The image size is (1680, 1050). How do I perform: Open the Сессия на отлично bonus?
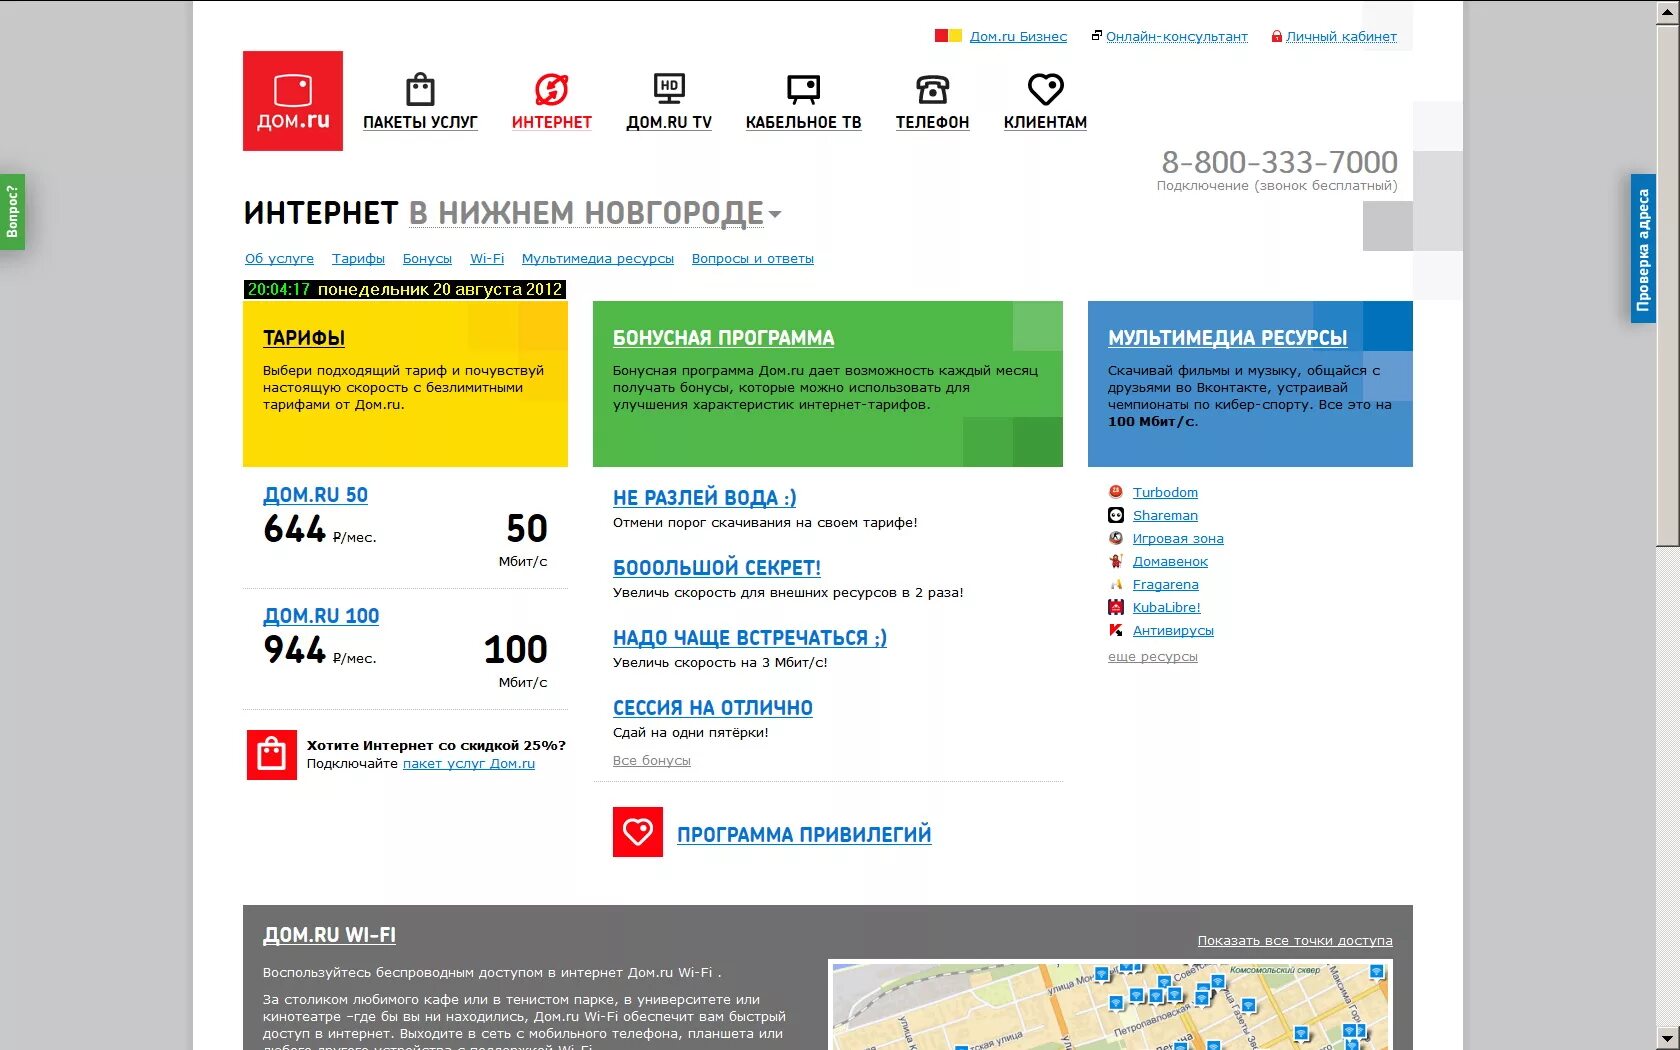click(712, 707)
